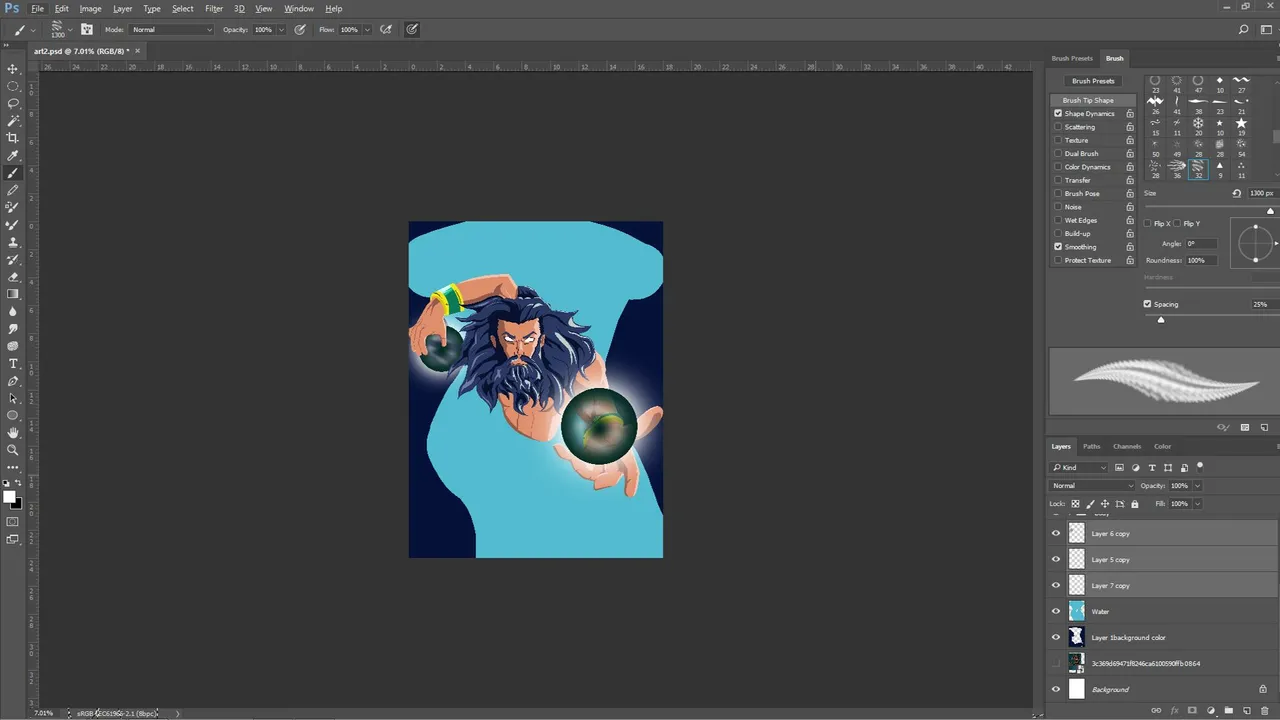The image size is (1280, 720).
Task: Open the tool preset picker arrow
Action: pos(32,30)
